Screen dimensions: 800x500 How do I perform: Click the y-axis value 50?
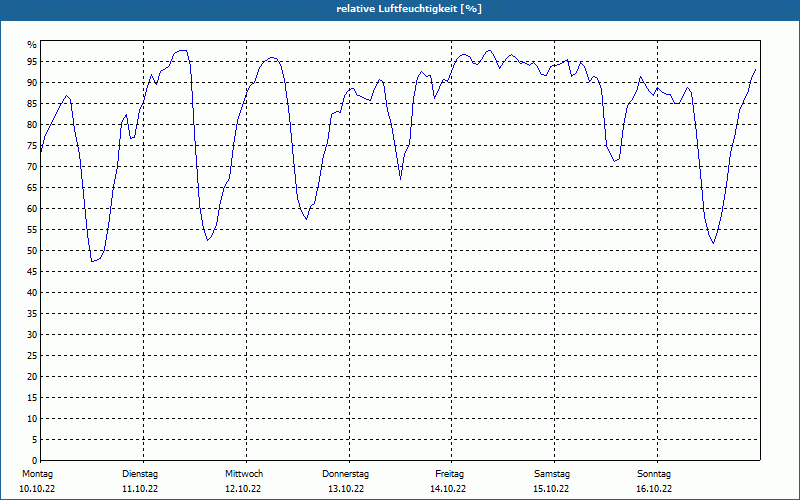(32, 251)
